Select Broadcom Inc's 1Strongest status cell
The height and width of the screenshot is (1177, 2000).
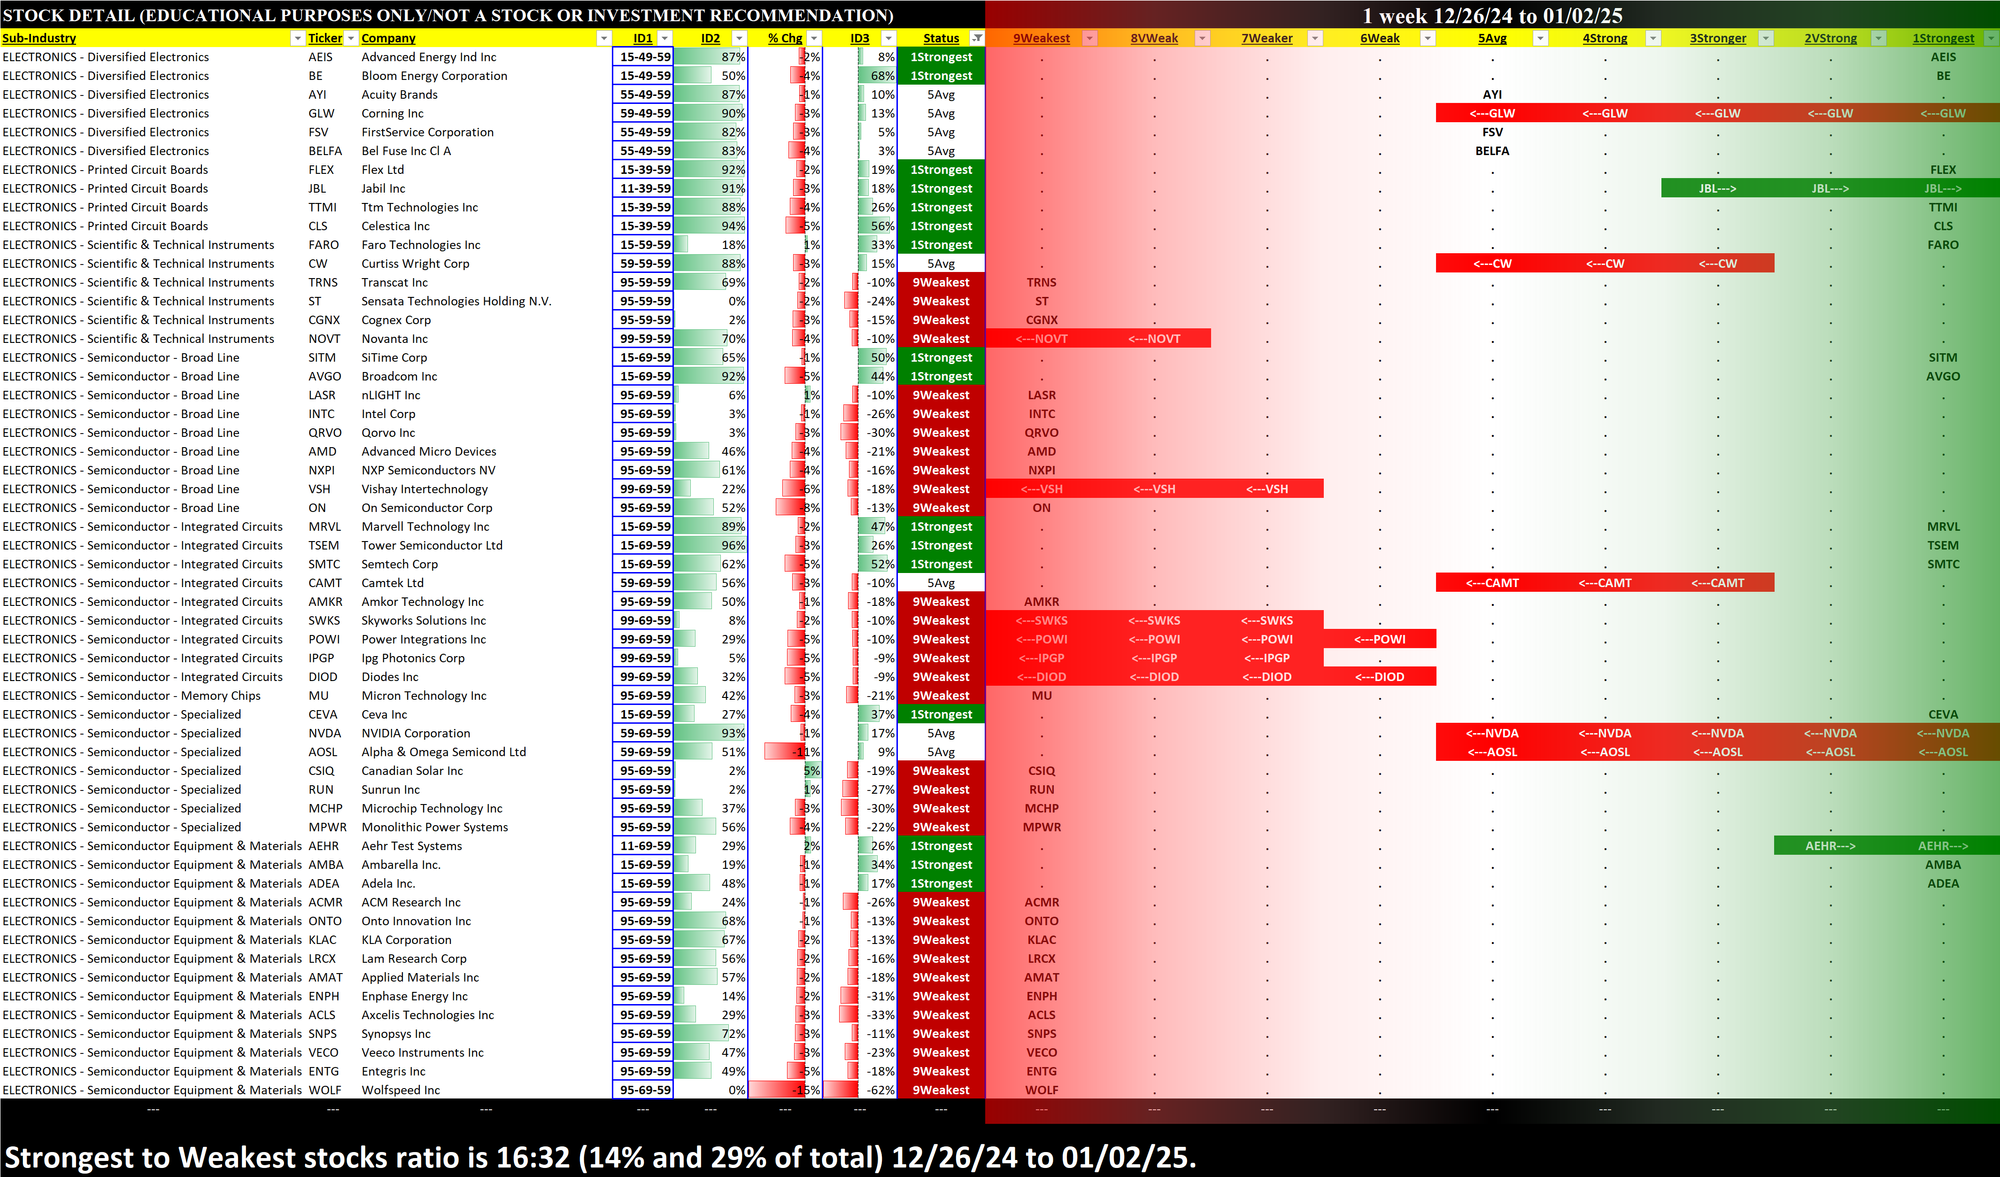(x=940, y=376)
